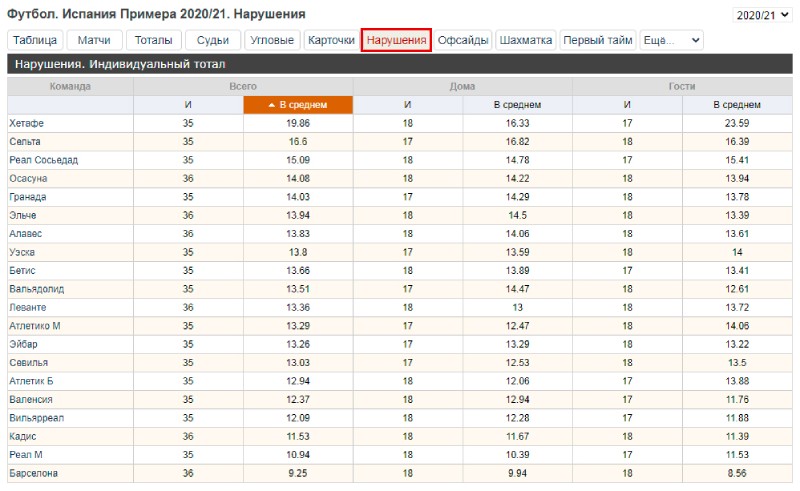The image size is (800, 491).
Task: Open the Эльче team link
Action: pos(22,215)
